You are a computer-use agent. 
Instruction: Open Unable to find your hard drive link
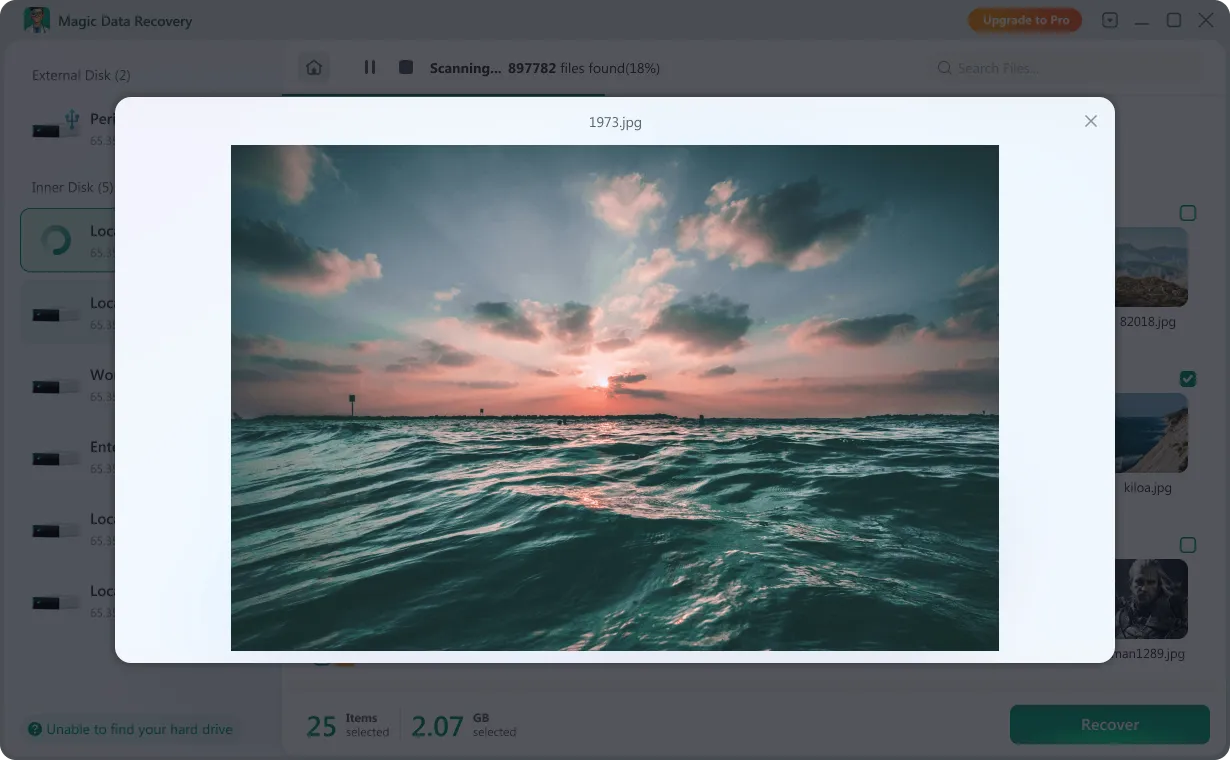(x=139, y=730)
